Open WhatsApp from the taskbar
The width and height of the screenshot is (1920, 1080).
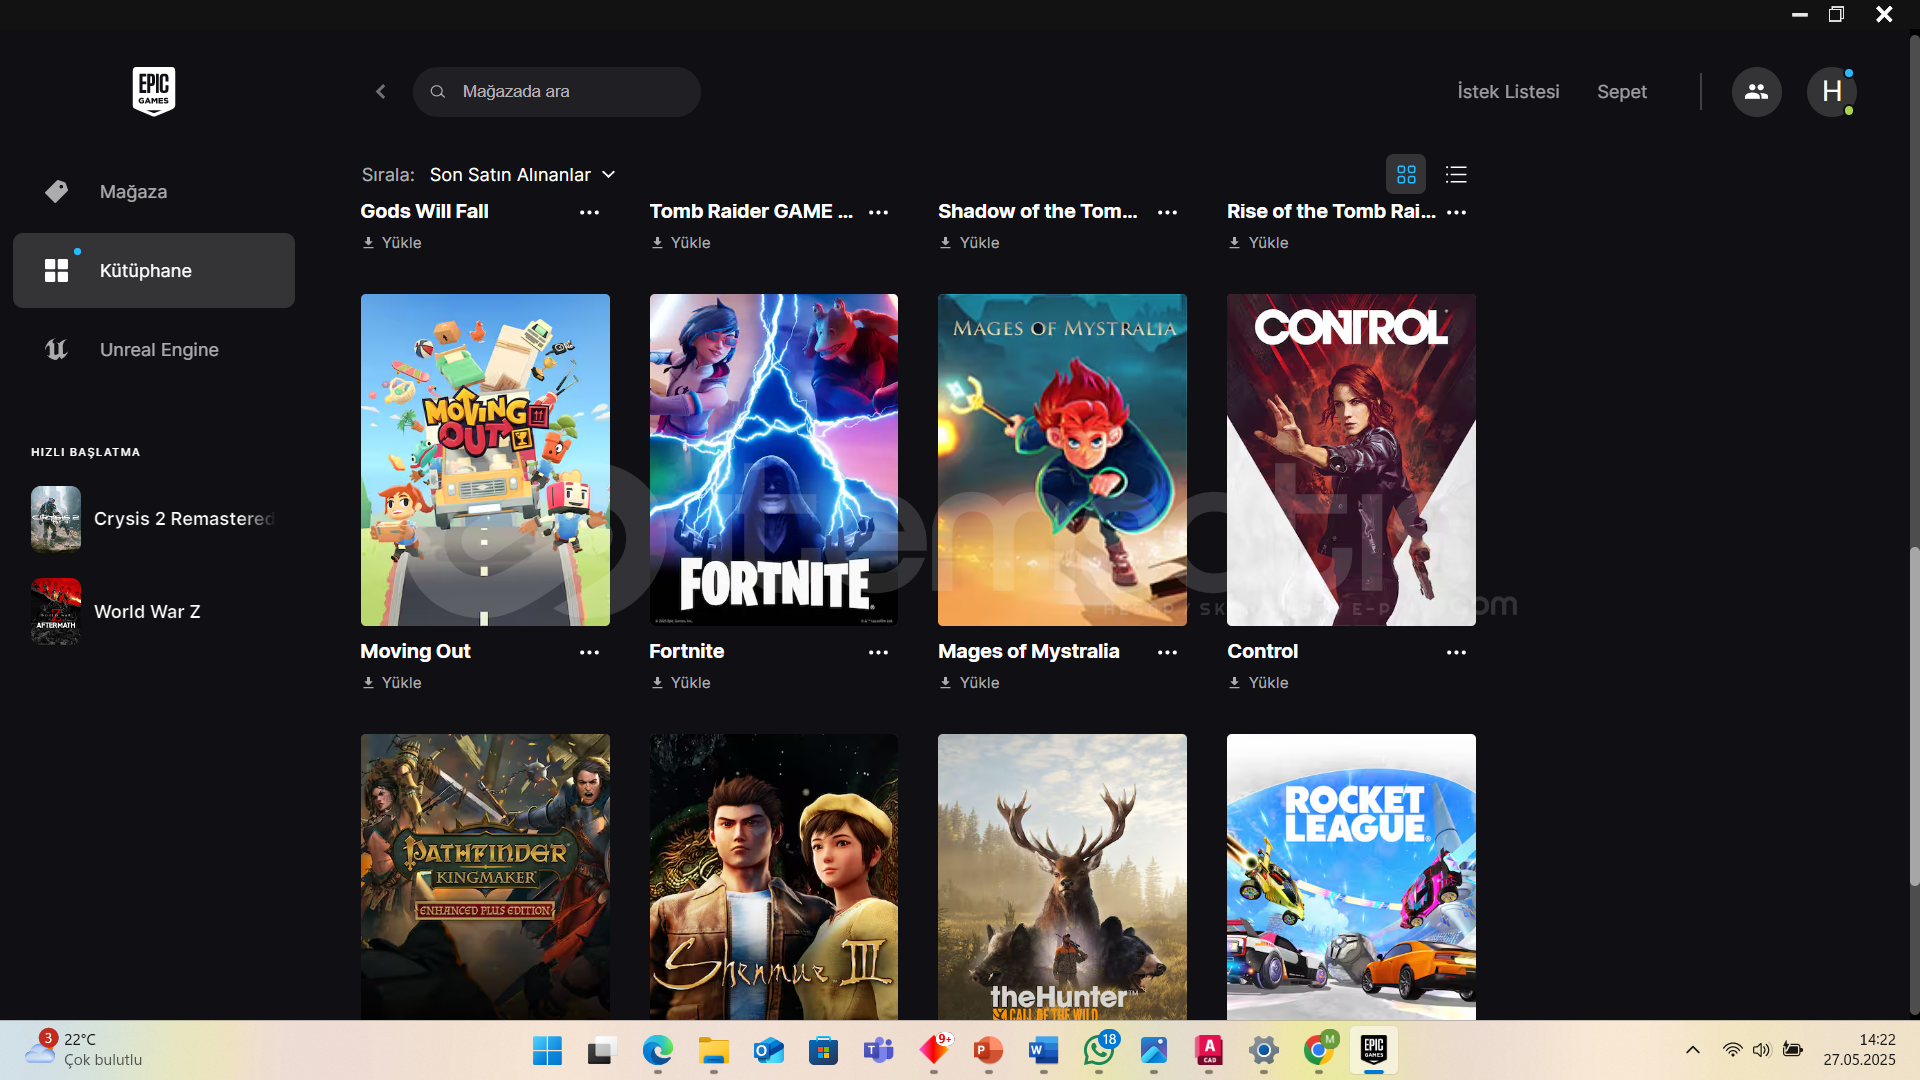coord(1098,1050)
